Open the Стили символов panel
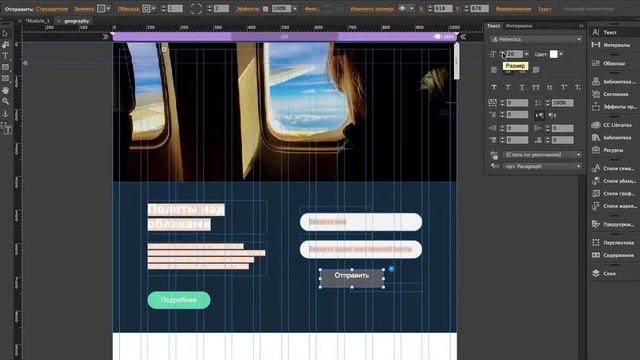640x360 pixels. click(x=614, y=168)
